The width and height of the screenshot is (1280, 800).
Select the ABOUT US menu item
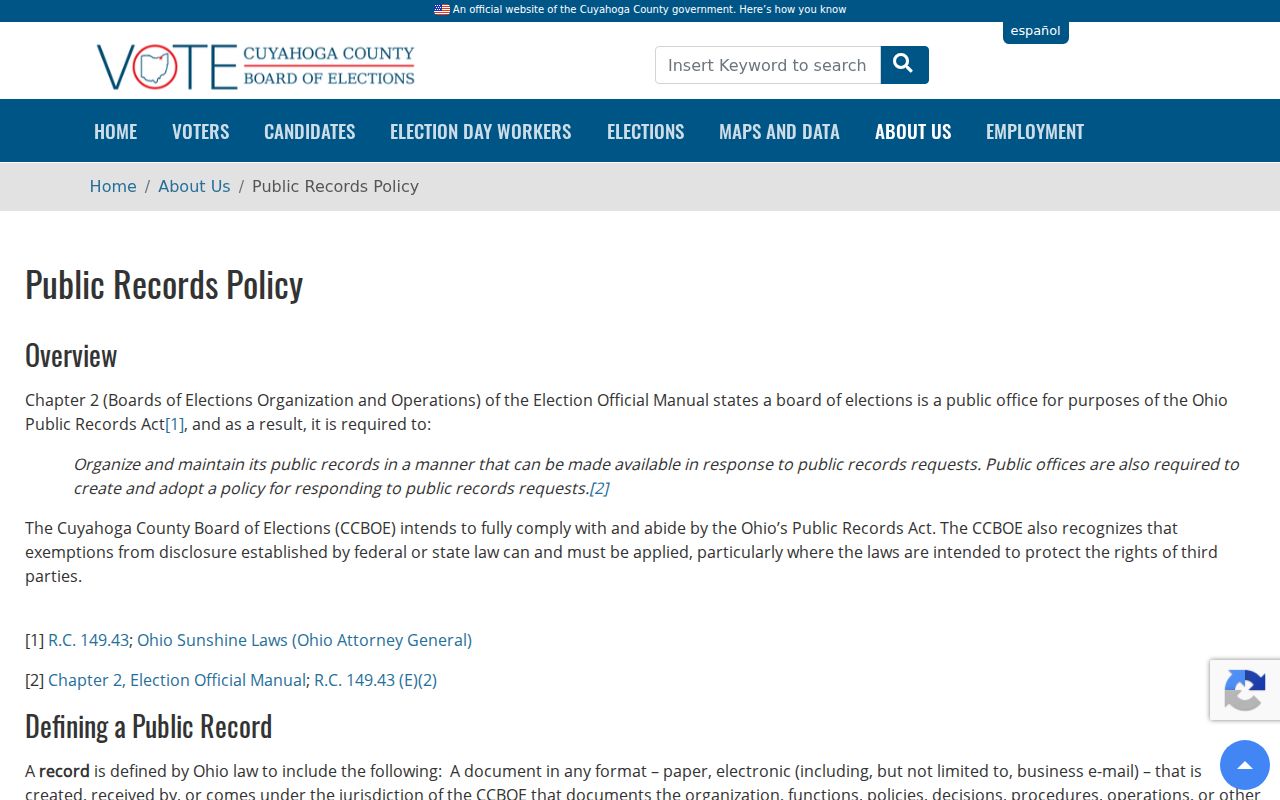click(x=913, y=131)
